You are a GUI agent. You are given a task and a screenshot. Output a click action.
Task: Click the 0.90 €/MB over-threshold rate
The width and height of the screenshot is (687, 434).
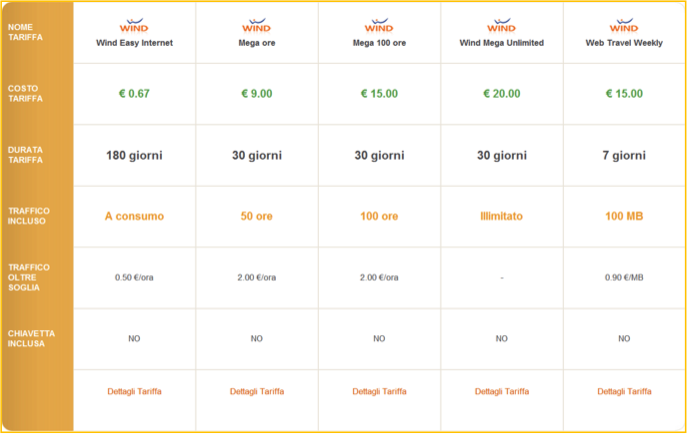click(x=624, y=278)
